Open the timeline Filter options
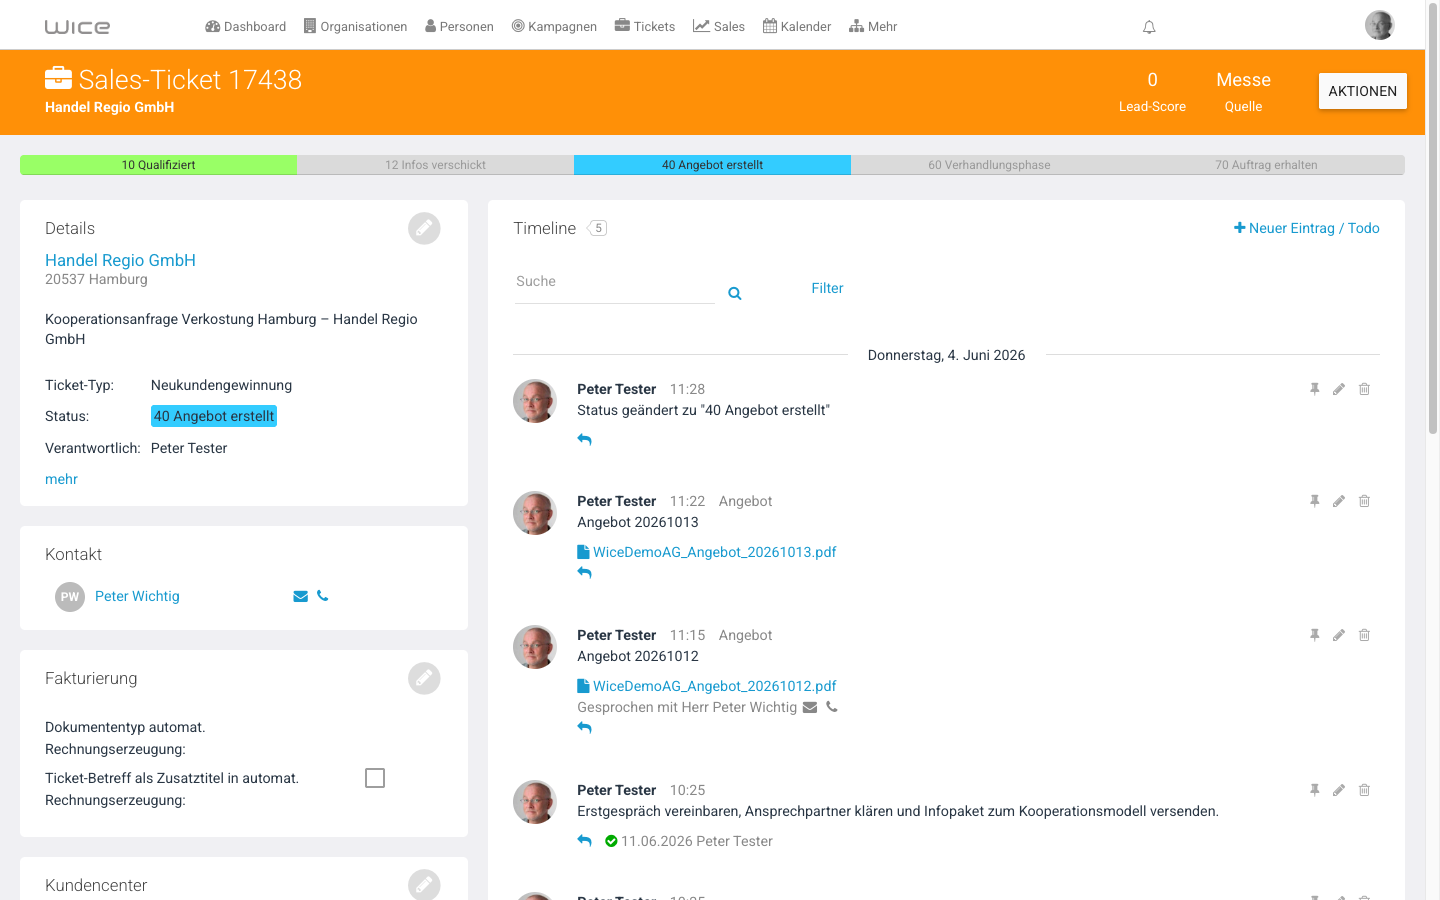 [827, 288]
